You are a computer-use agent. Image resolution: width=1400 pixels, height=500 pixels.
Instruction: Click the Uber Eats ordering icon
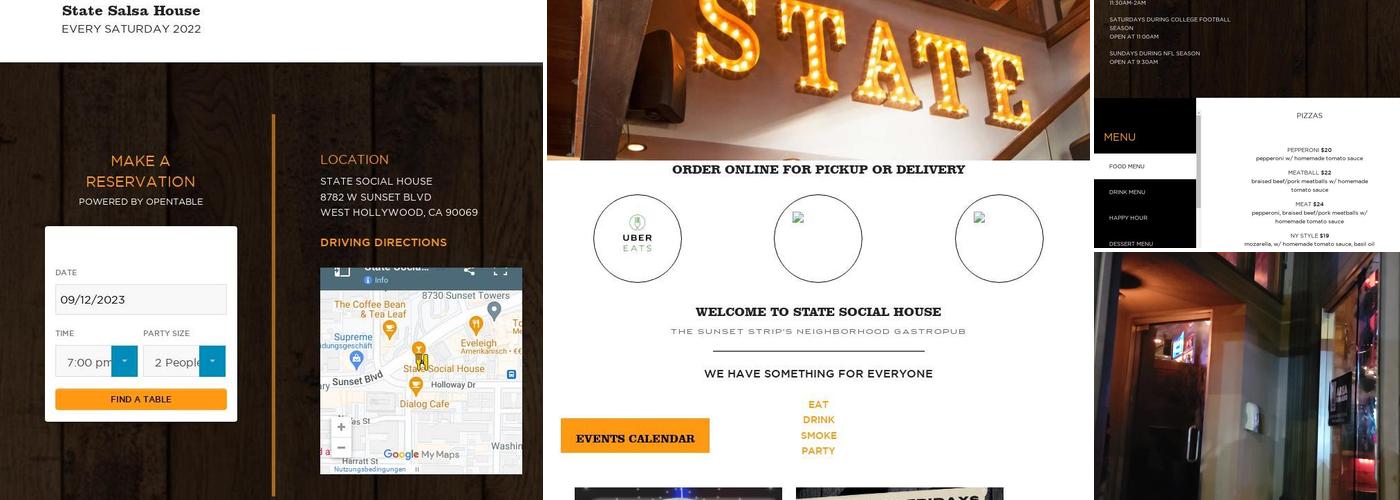pos(637,238)
